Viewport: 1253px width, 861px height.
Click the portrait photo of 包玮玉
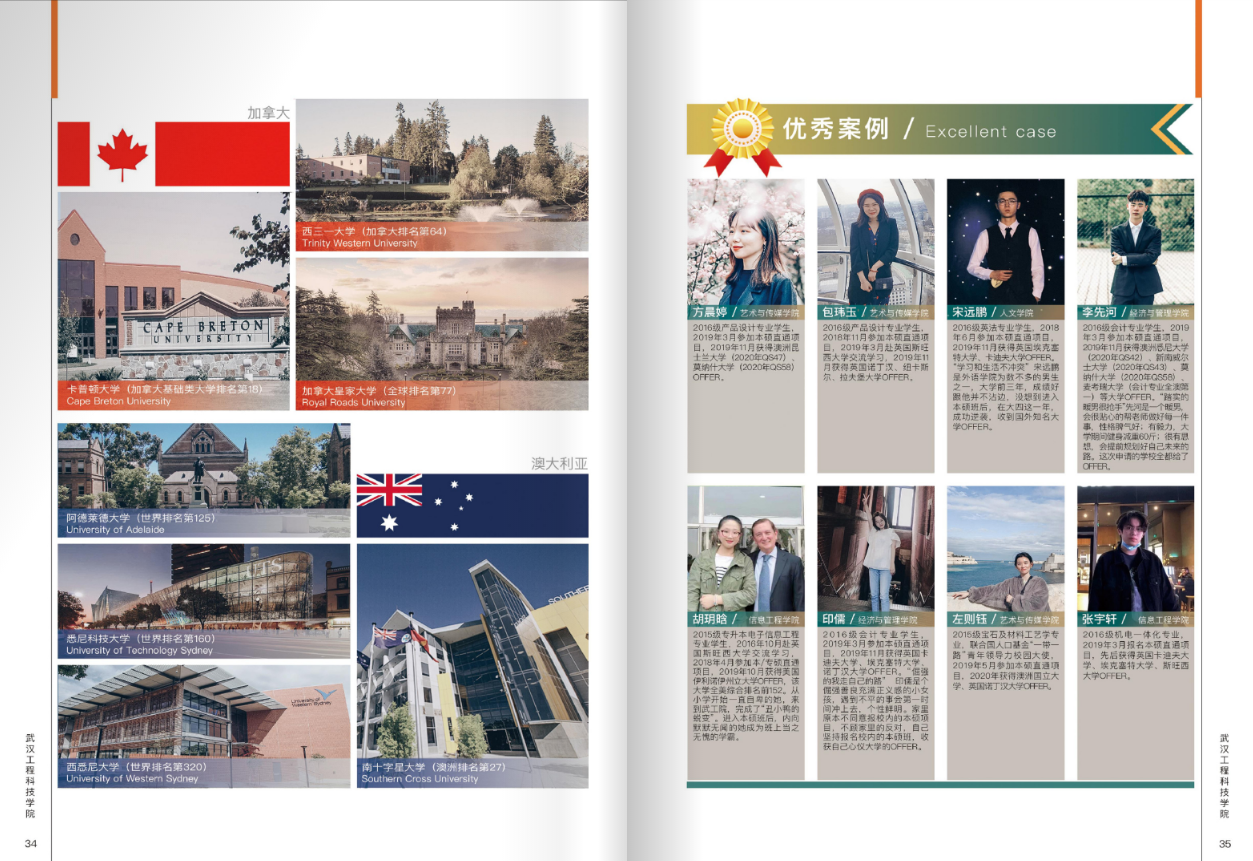(x=876, y=241)
